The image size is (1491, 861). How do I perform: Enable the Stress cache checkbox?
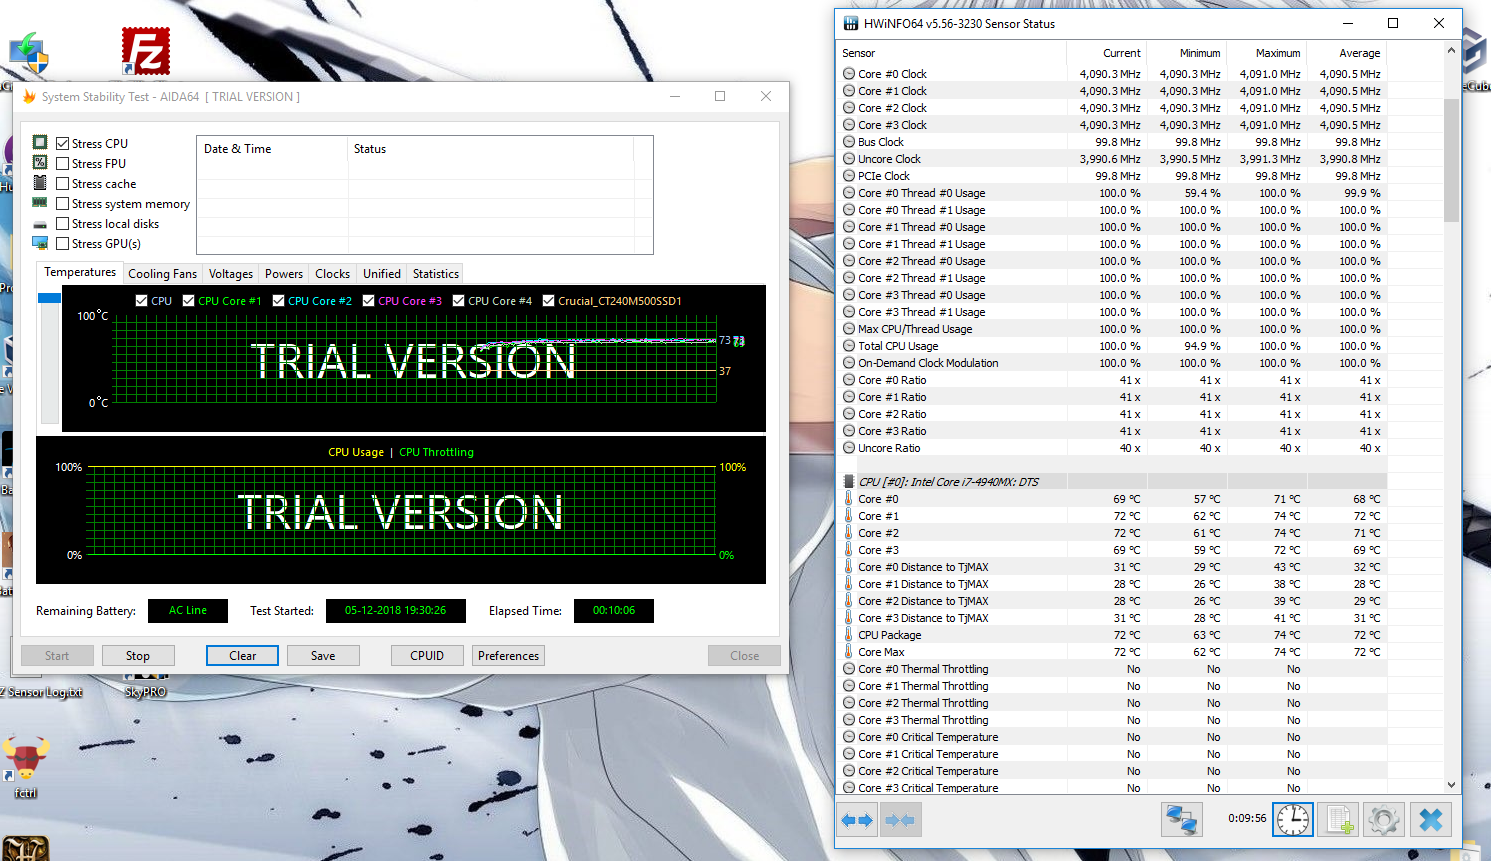tap(63, 184)
